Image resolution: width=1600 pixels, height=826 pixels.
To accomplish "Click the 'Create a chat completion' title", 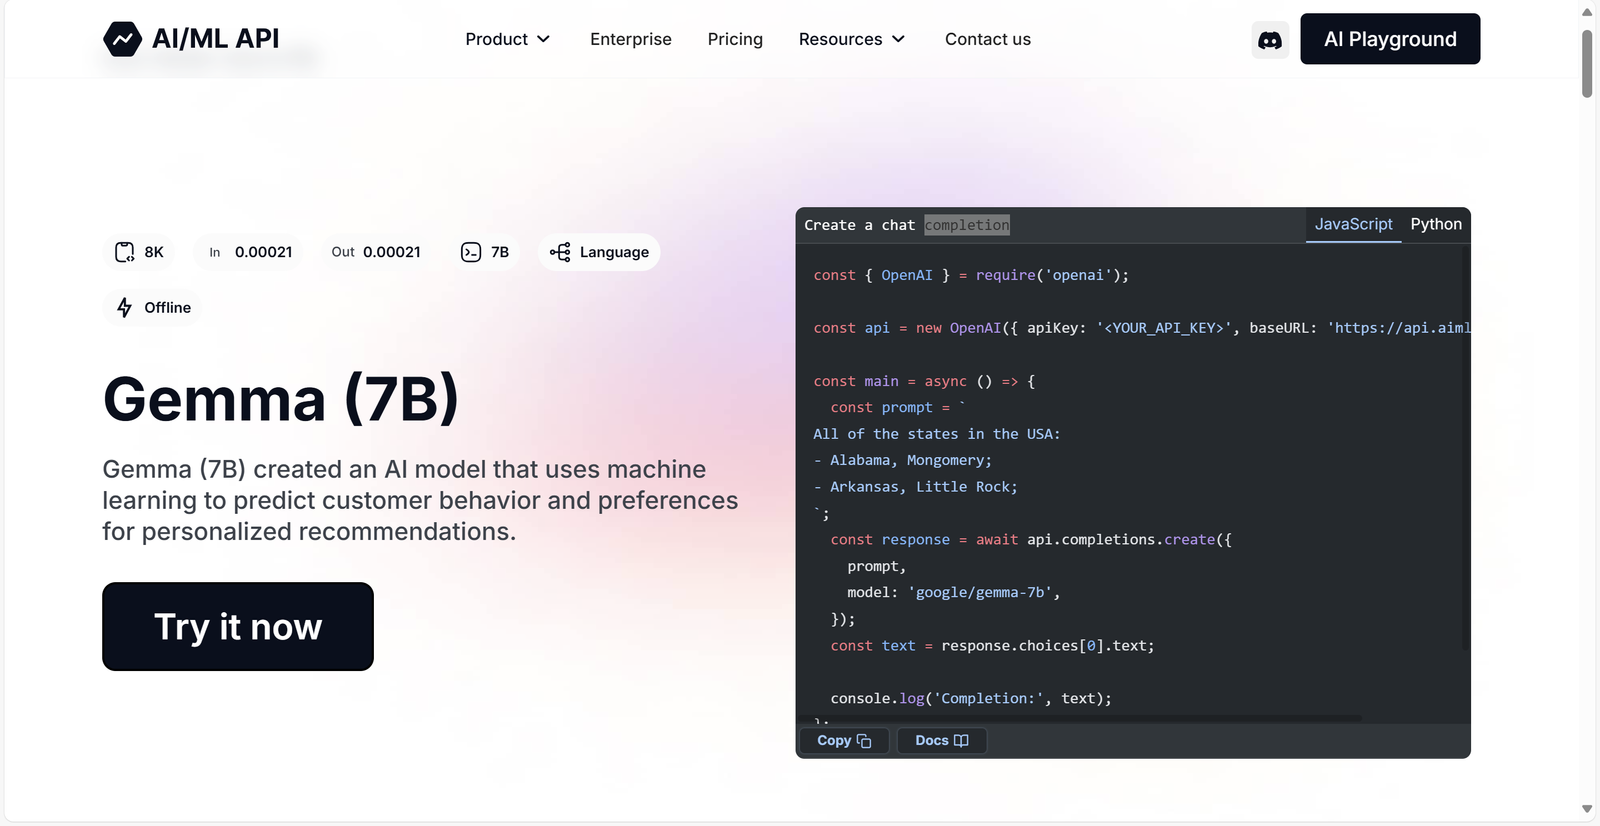I will coord(907,225).
